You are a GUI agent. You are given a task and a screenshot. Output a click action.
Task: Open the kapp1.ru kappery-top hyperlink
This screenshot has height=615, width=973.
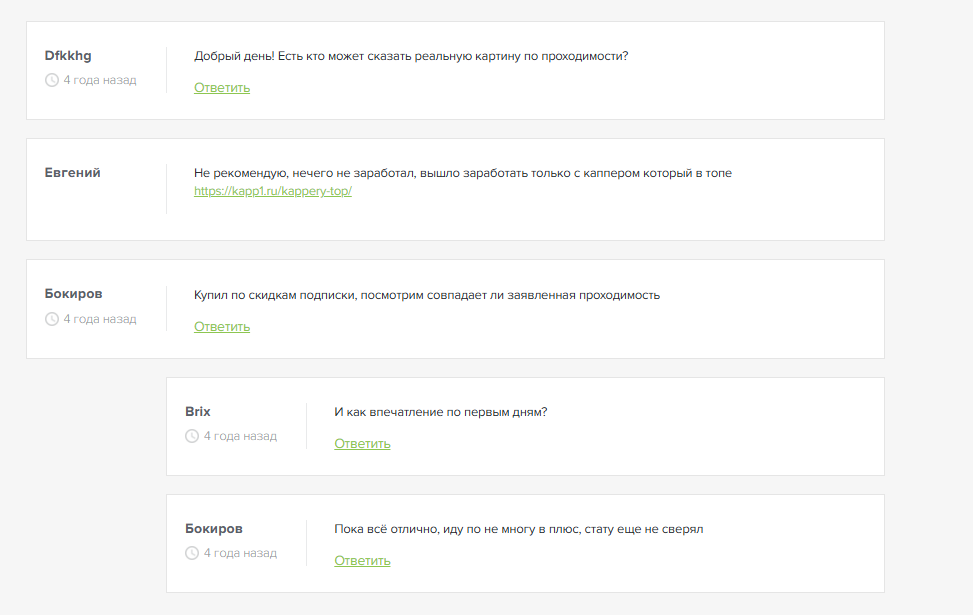pos(271,191)
